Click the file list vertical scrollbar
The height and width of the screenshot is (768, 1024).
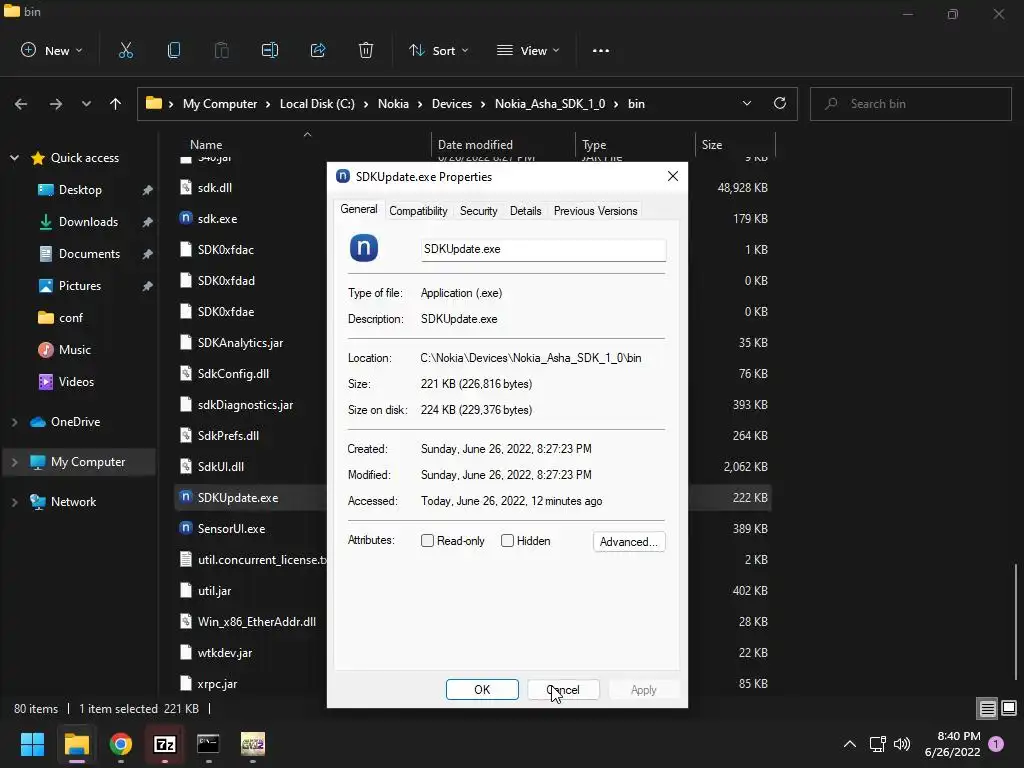tap(1016, 620)
